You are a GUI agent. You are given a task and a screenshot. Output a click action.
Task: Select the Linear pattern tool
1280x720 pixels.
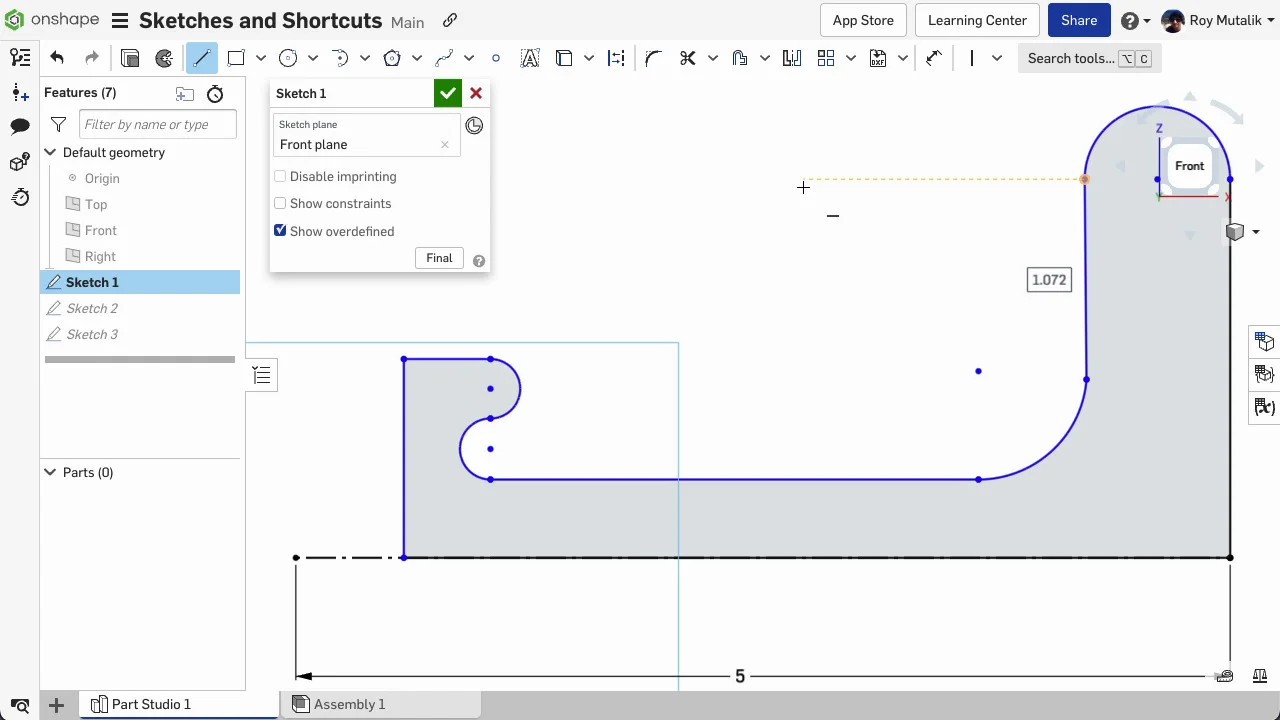pos(826,58)
